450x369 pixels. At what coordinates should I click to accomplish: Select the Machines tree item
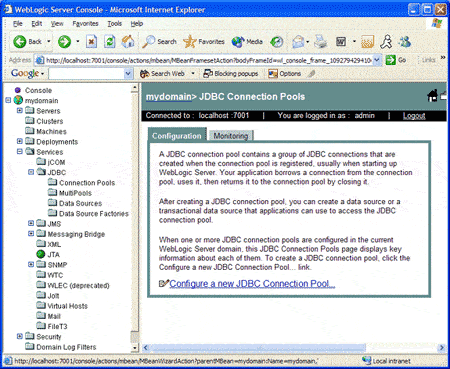pos(51,131)
